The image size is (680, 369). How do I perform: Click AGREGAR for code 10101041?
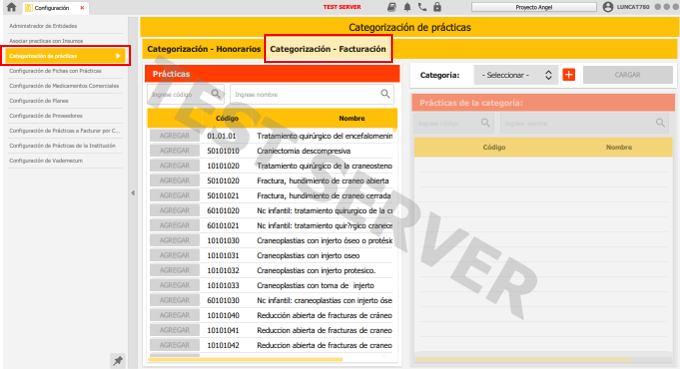point(174,330)
